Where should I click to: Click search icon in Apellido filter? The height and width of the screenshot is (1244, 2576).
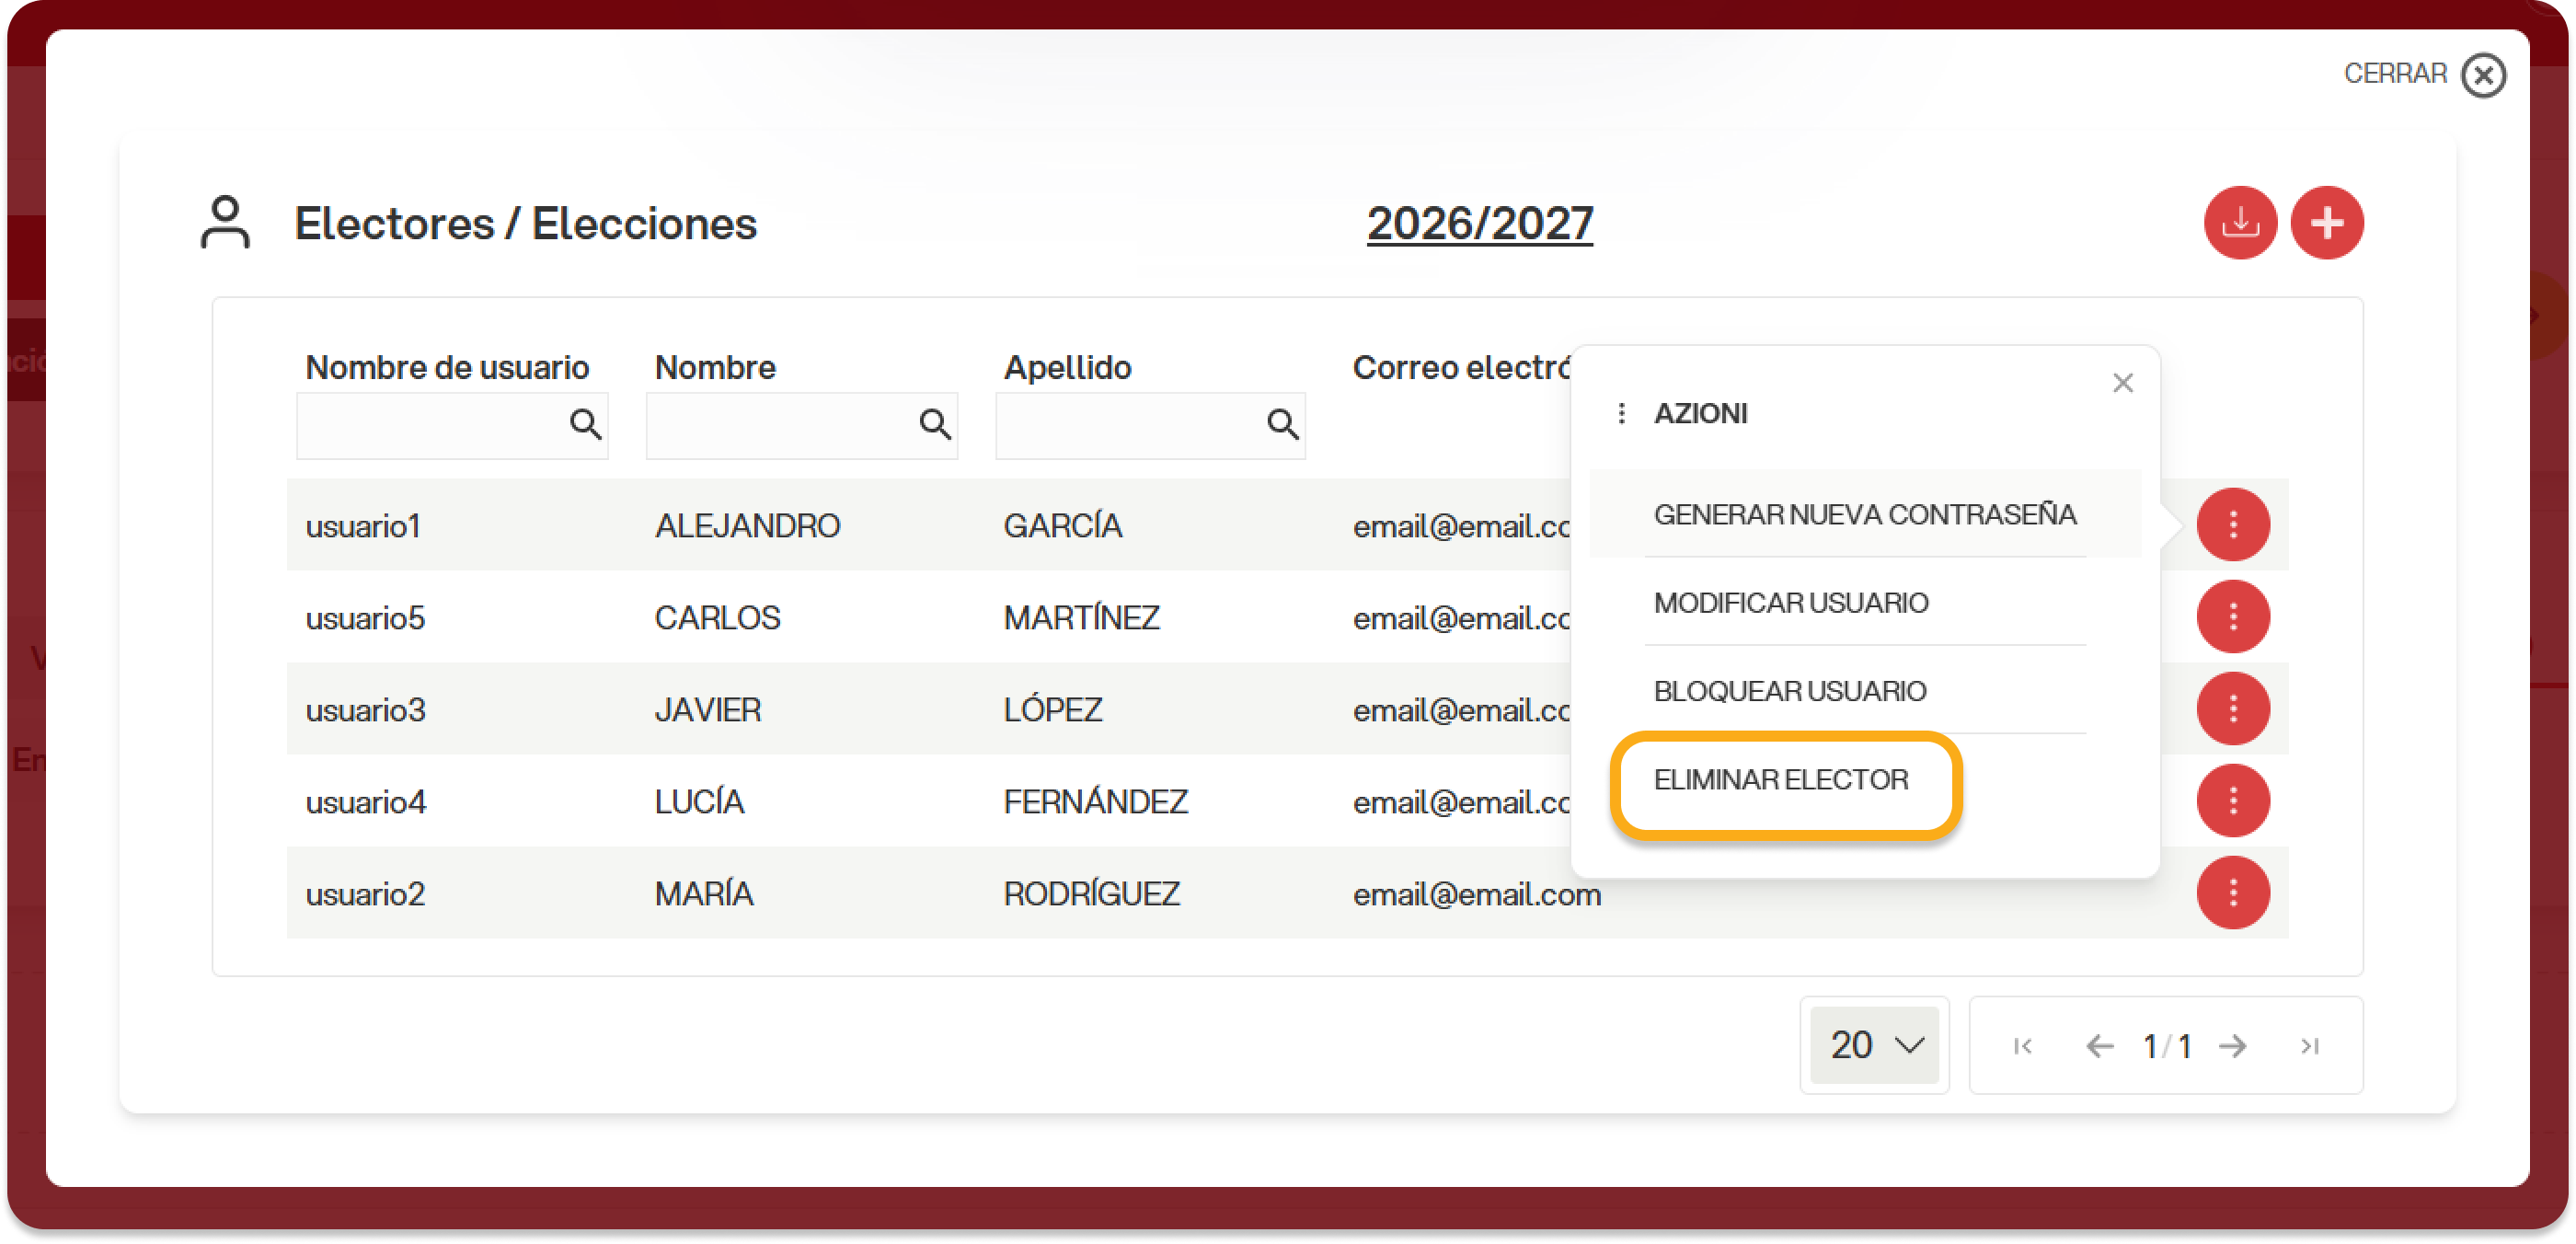1282,425
